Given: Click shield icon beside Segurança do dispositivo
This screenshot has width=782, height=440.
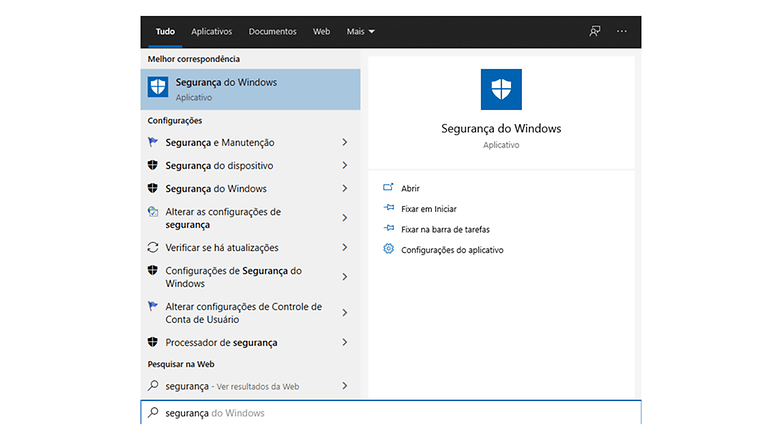Looking at the screenshot, I should (x=153, y=165).
